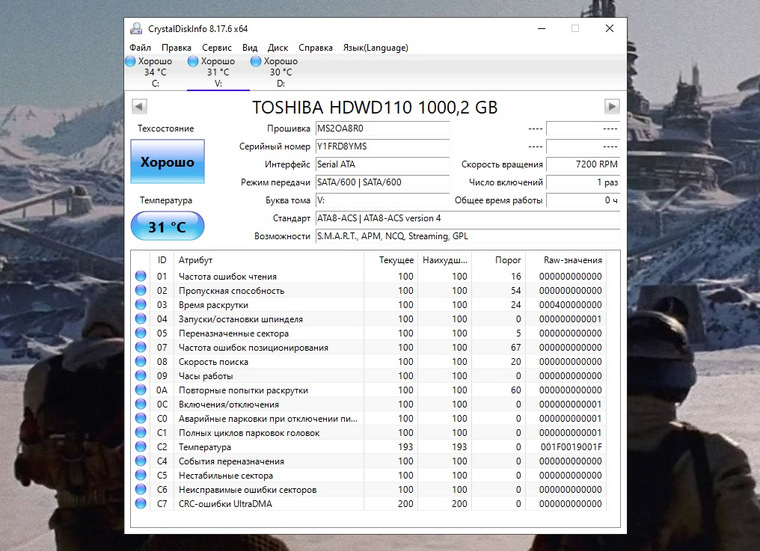This screenshot has height=551, width=760.
Task: Select the row Частота ошибок чтения
Action: point(369,276)
